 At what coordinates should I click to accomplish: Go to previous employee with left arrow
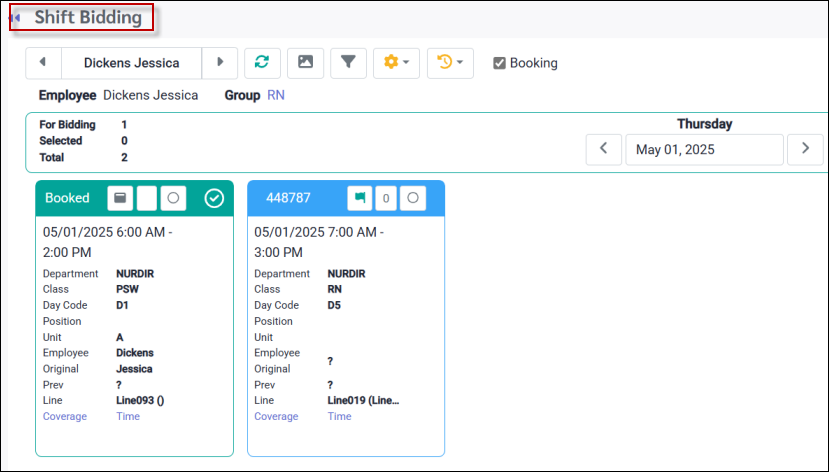click(43, 62)
